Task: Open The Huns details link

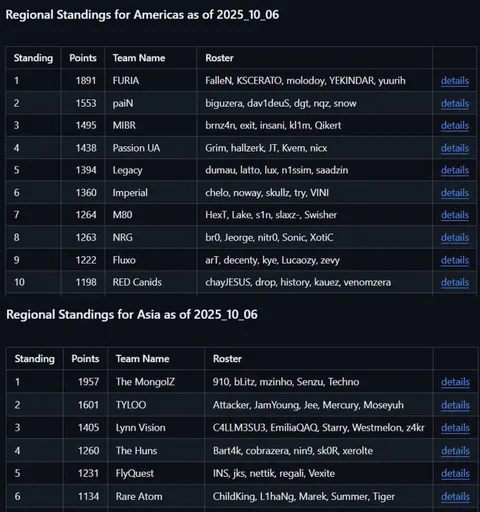Action: [x=455, y=451]
